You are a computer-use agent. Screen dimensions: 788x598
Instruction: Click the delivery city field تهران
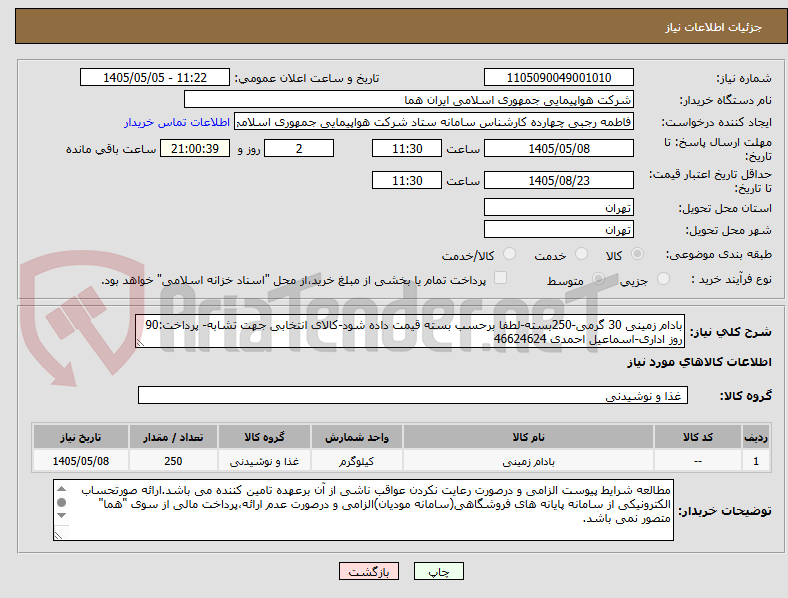[558, 230]
